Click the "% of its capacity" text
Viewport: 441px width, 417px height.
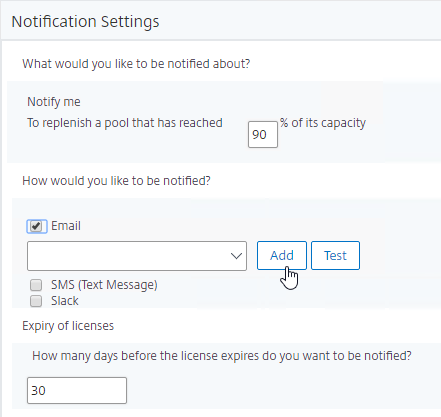(x=323, y=123)
